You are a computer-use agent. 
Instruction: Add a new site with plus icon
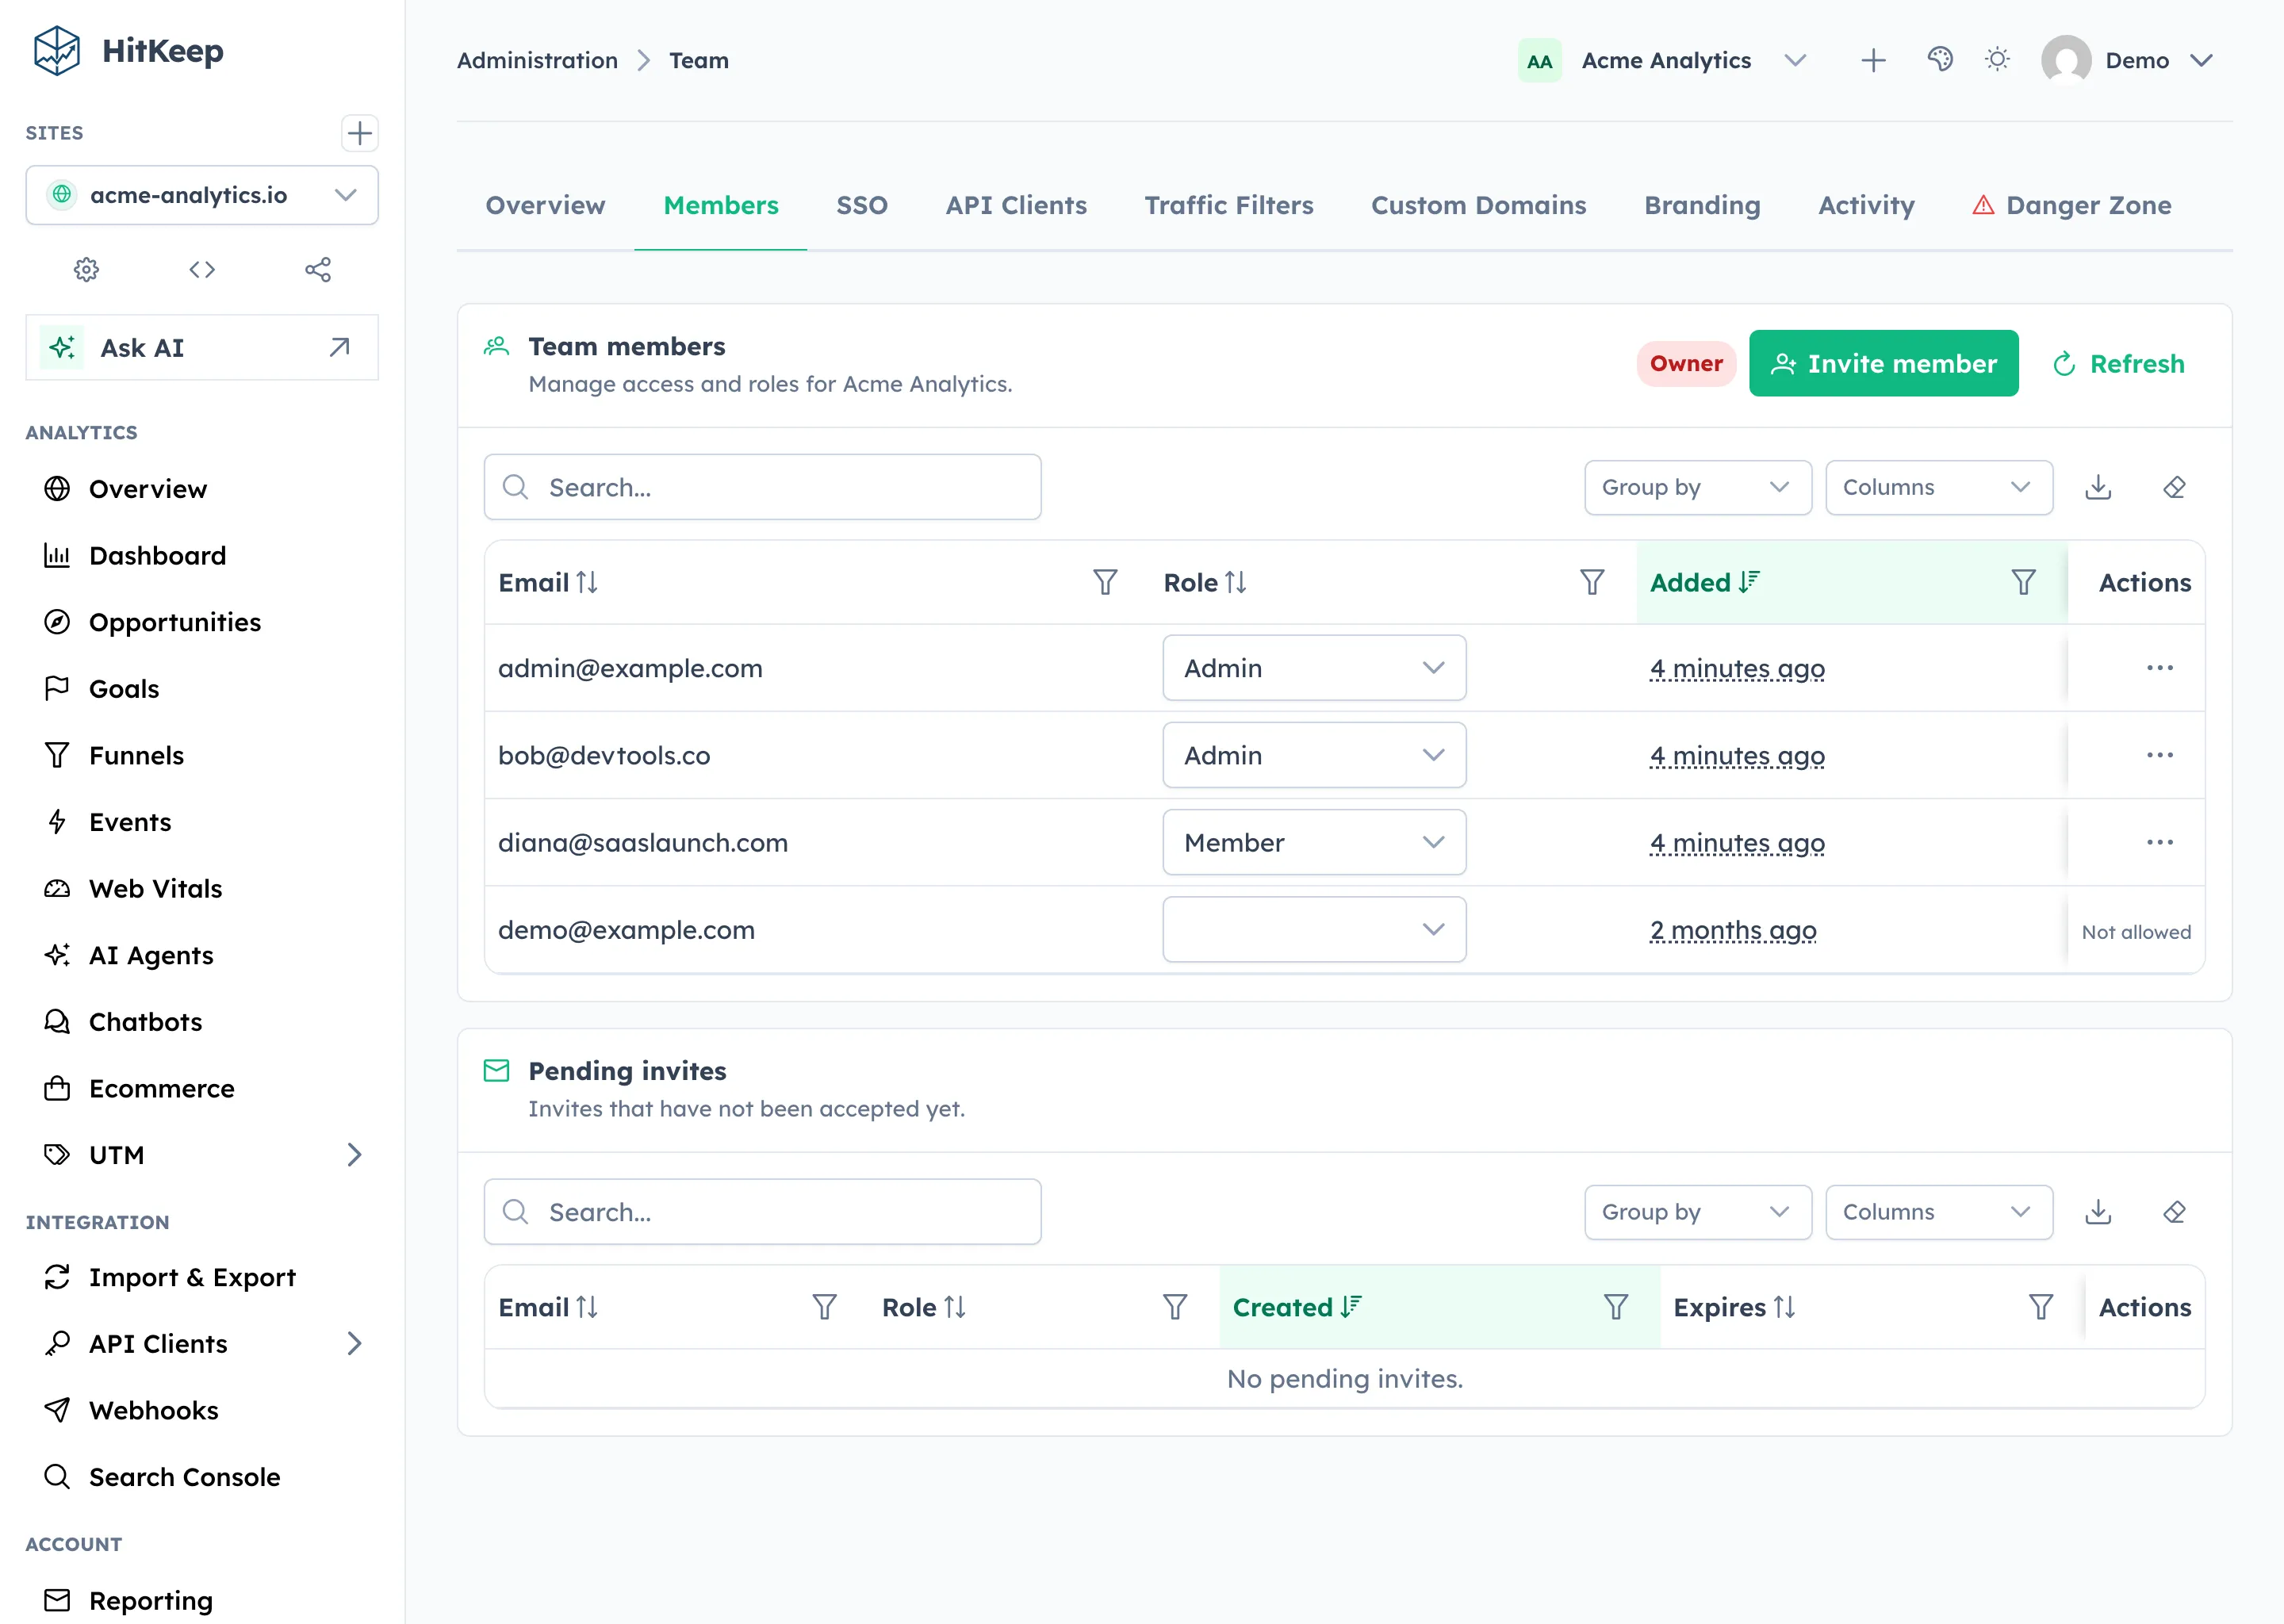[x=360, y=133]
